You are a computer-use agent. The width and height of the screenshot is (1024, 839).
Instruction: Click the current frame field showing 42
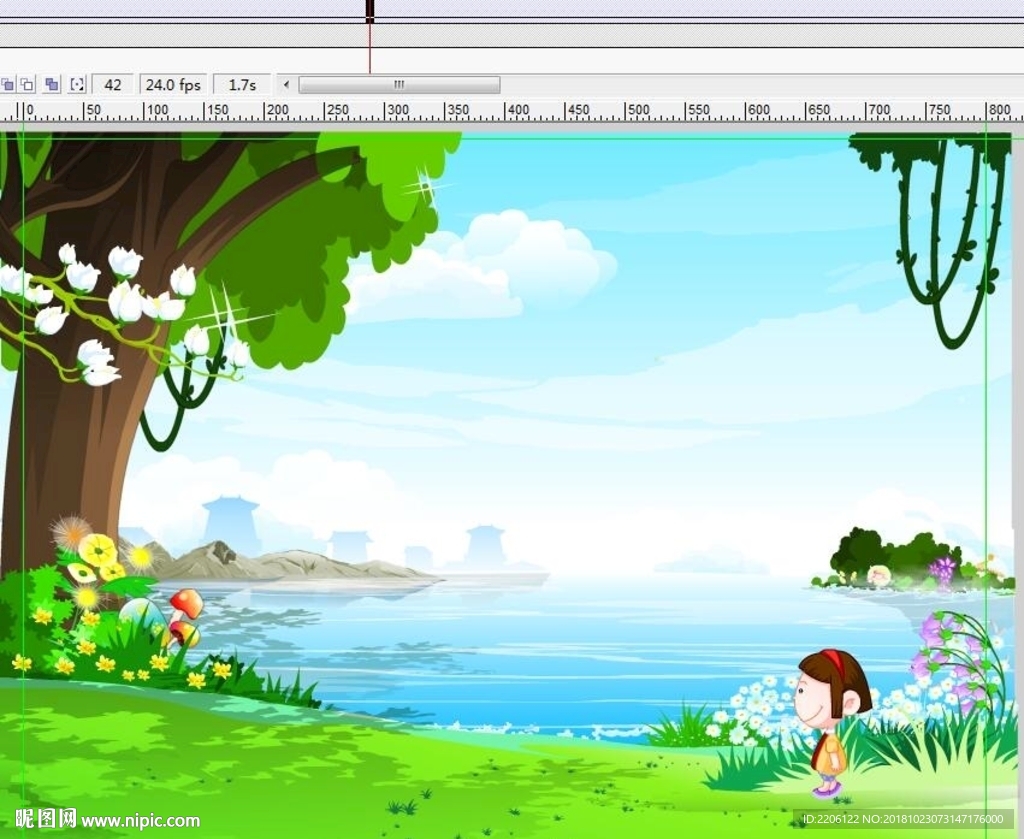click(x=113, y=85)
